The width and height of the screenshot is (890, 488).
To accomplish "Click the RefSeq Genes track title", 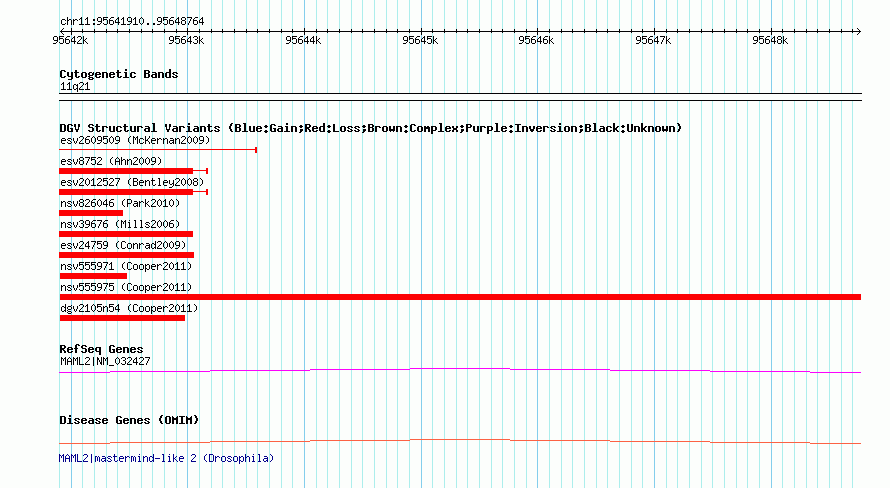I will tap(101, 349).
